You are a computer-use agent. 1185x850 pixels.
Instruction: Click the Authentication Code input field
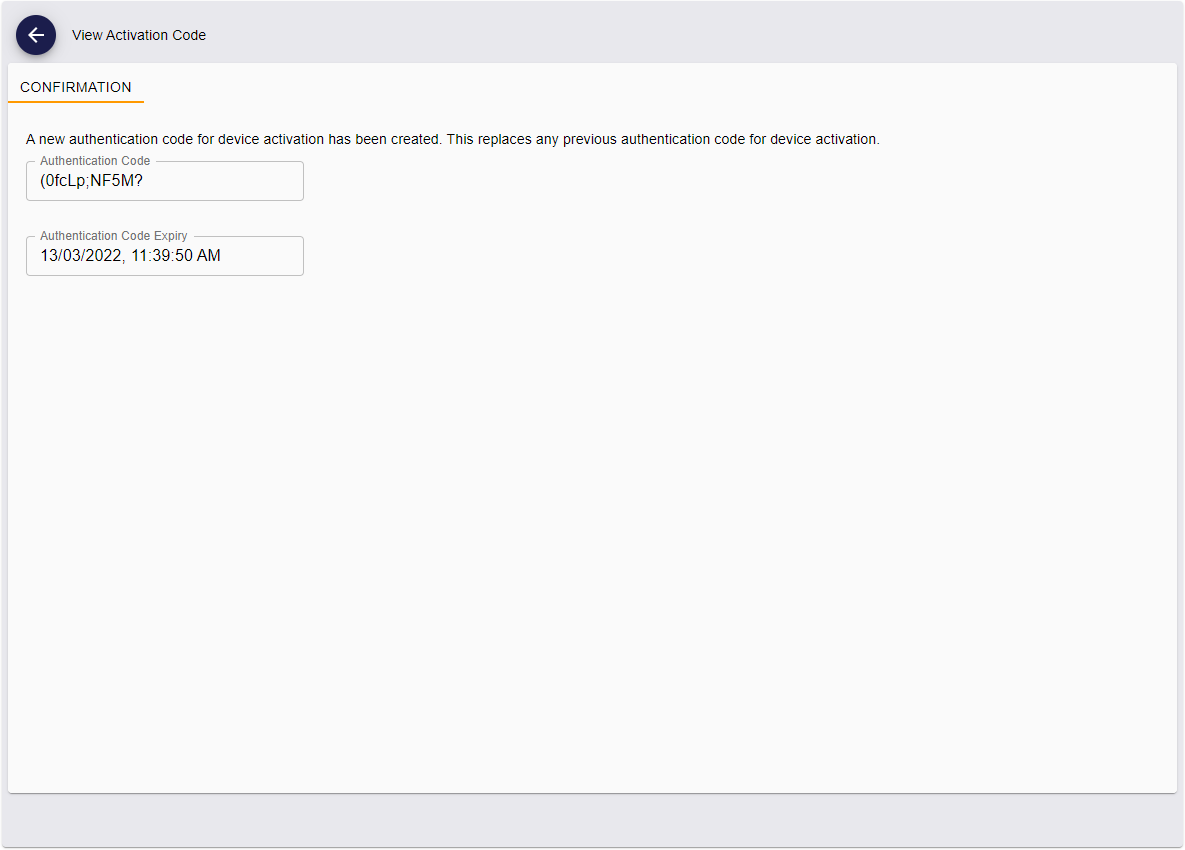[165, 181]
